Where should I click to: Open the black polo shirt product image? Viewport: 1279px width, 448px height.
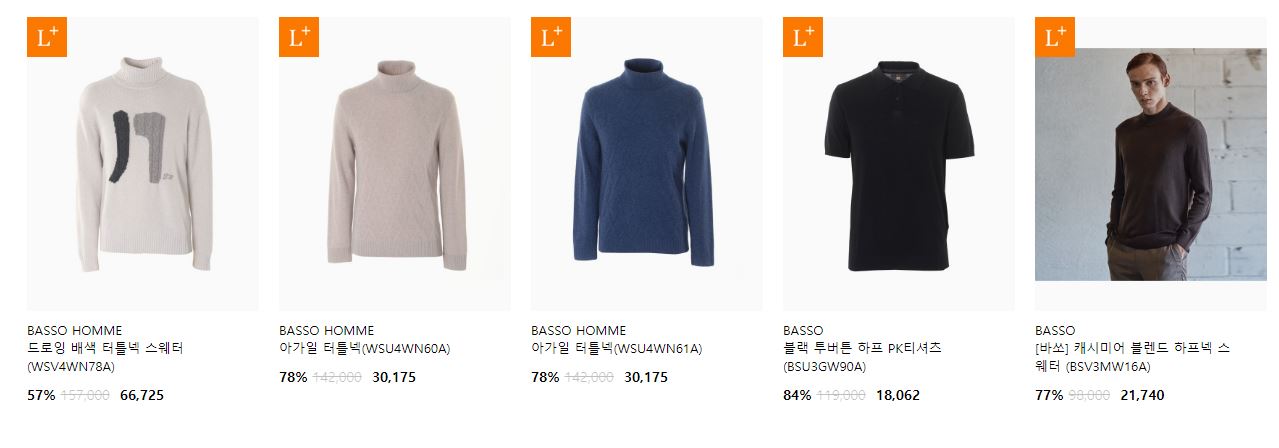(899, 164)
